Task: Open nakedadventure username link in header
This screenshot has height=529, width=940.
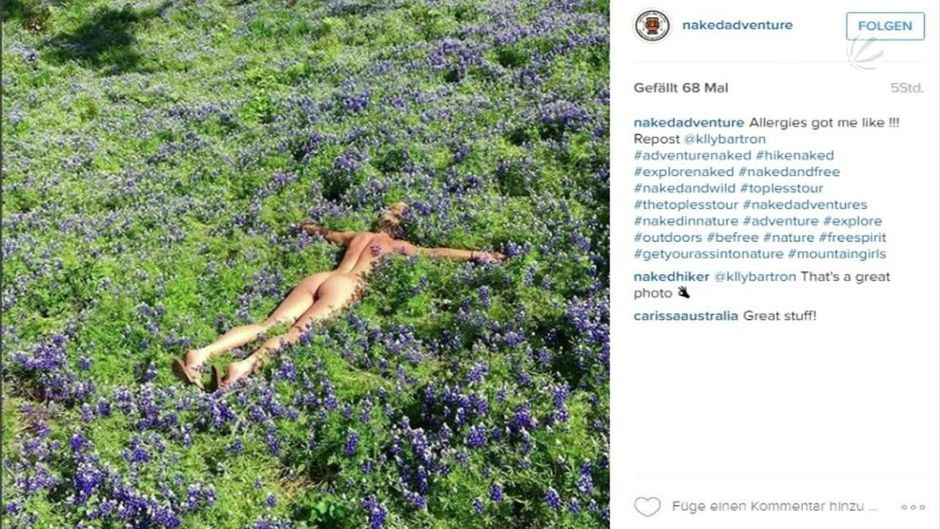Action: click(737, 25)
